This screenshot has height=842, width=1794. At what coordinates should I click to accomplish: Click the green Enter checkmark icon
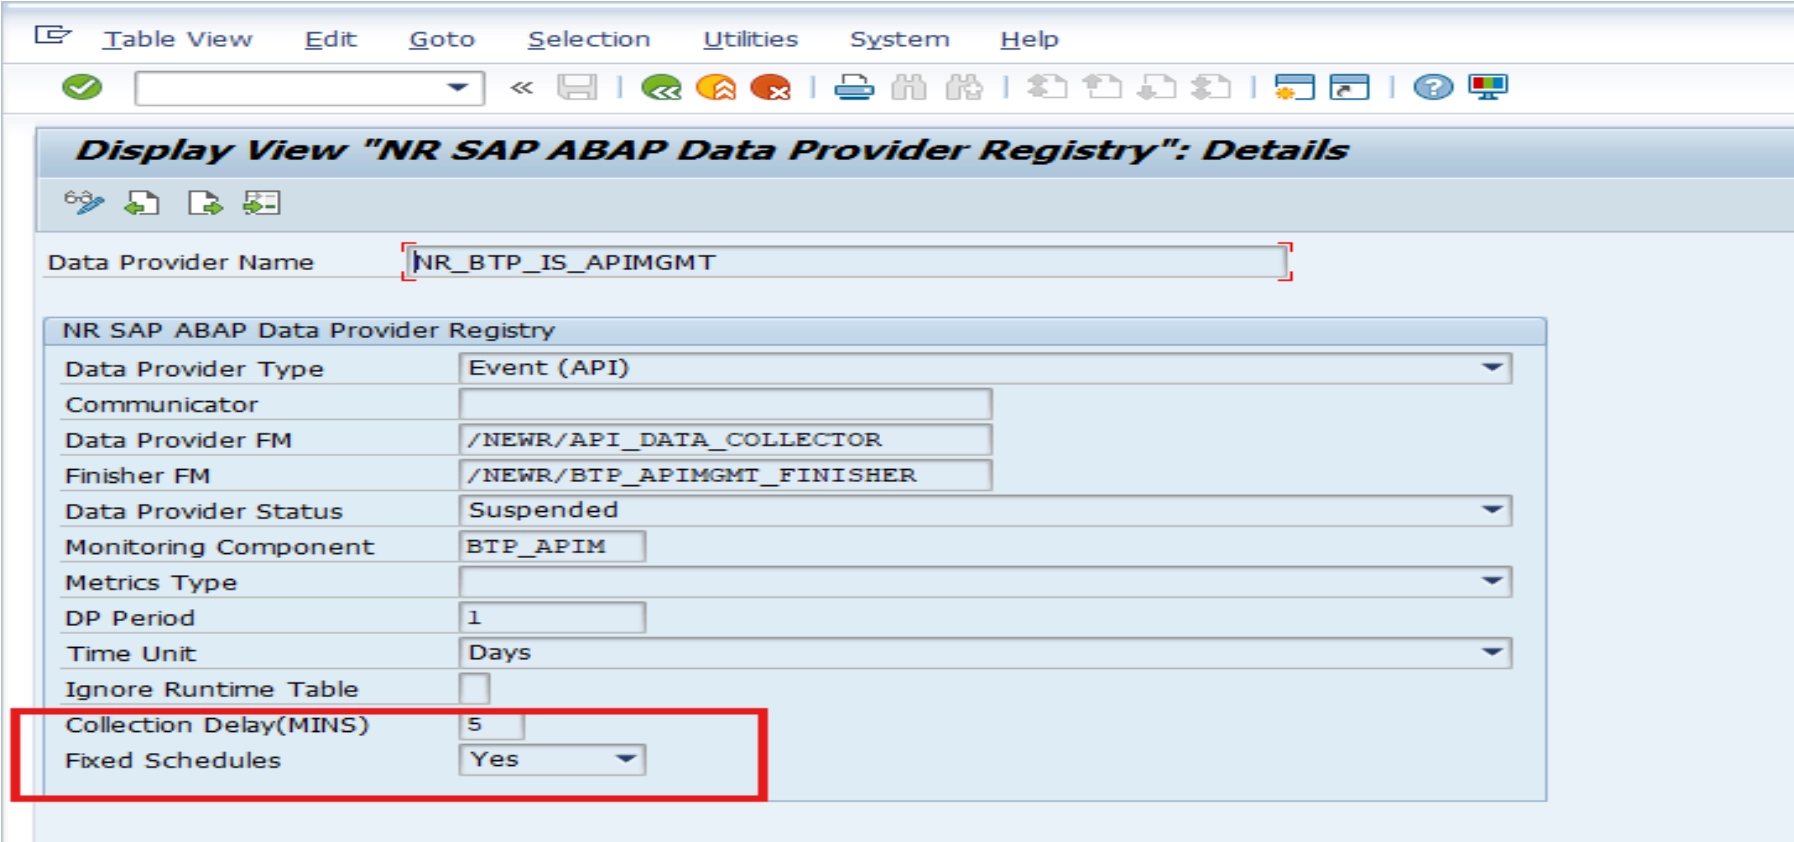82,88
